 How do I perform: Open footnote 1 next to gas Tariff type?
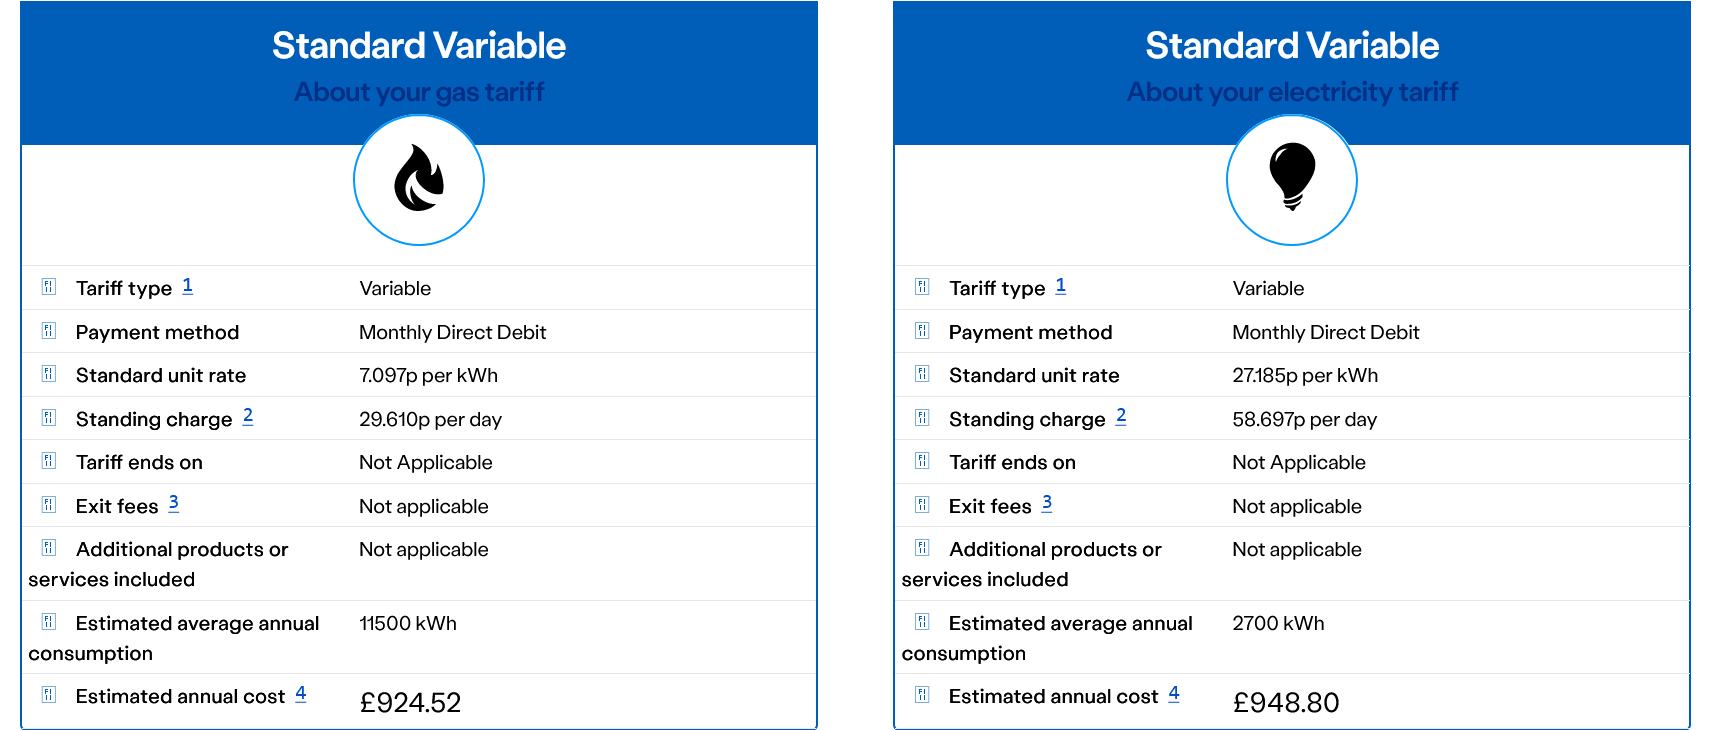187,286
